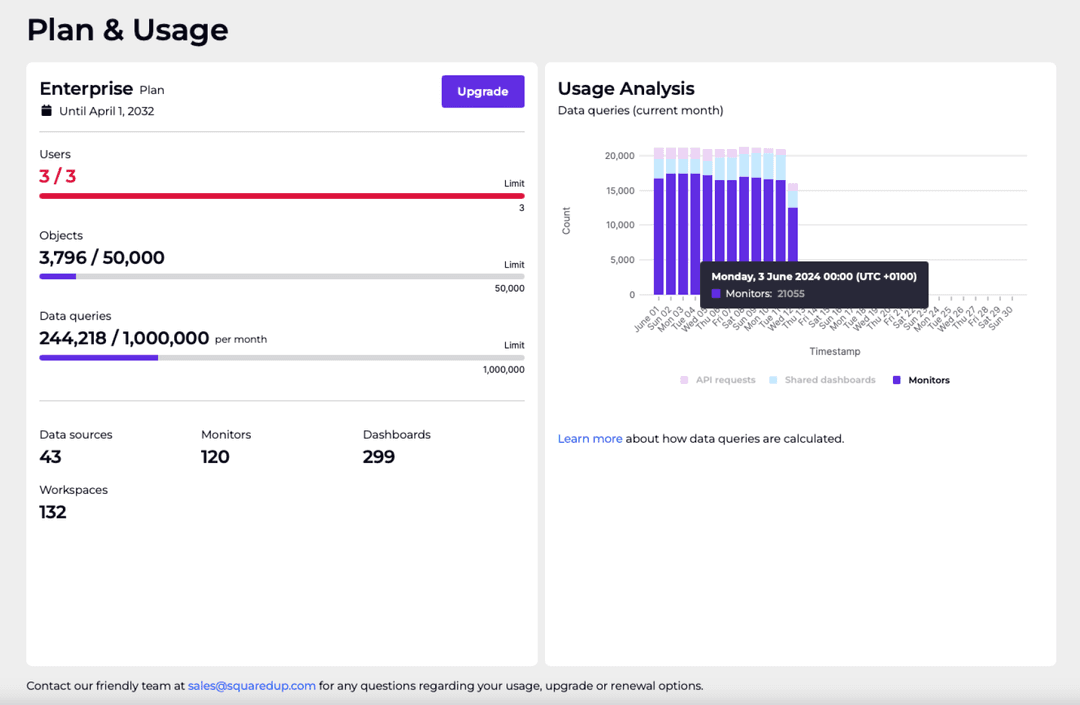This screenshot has width=1080, height=705.
Task: Click the purple Monitors legend square
Action: [897, 380]
